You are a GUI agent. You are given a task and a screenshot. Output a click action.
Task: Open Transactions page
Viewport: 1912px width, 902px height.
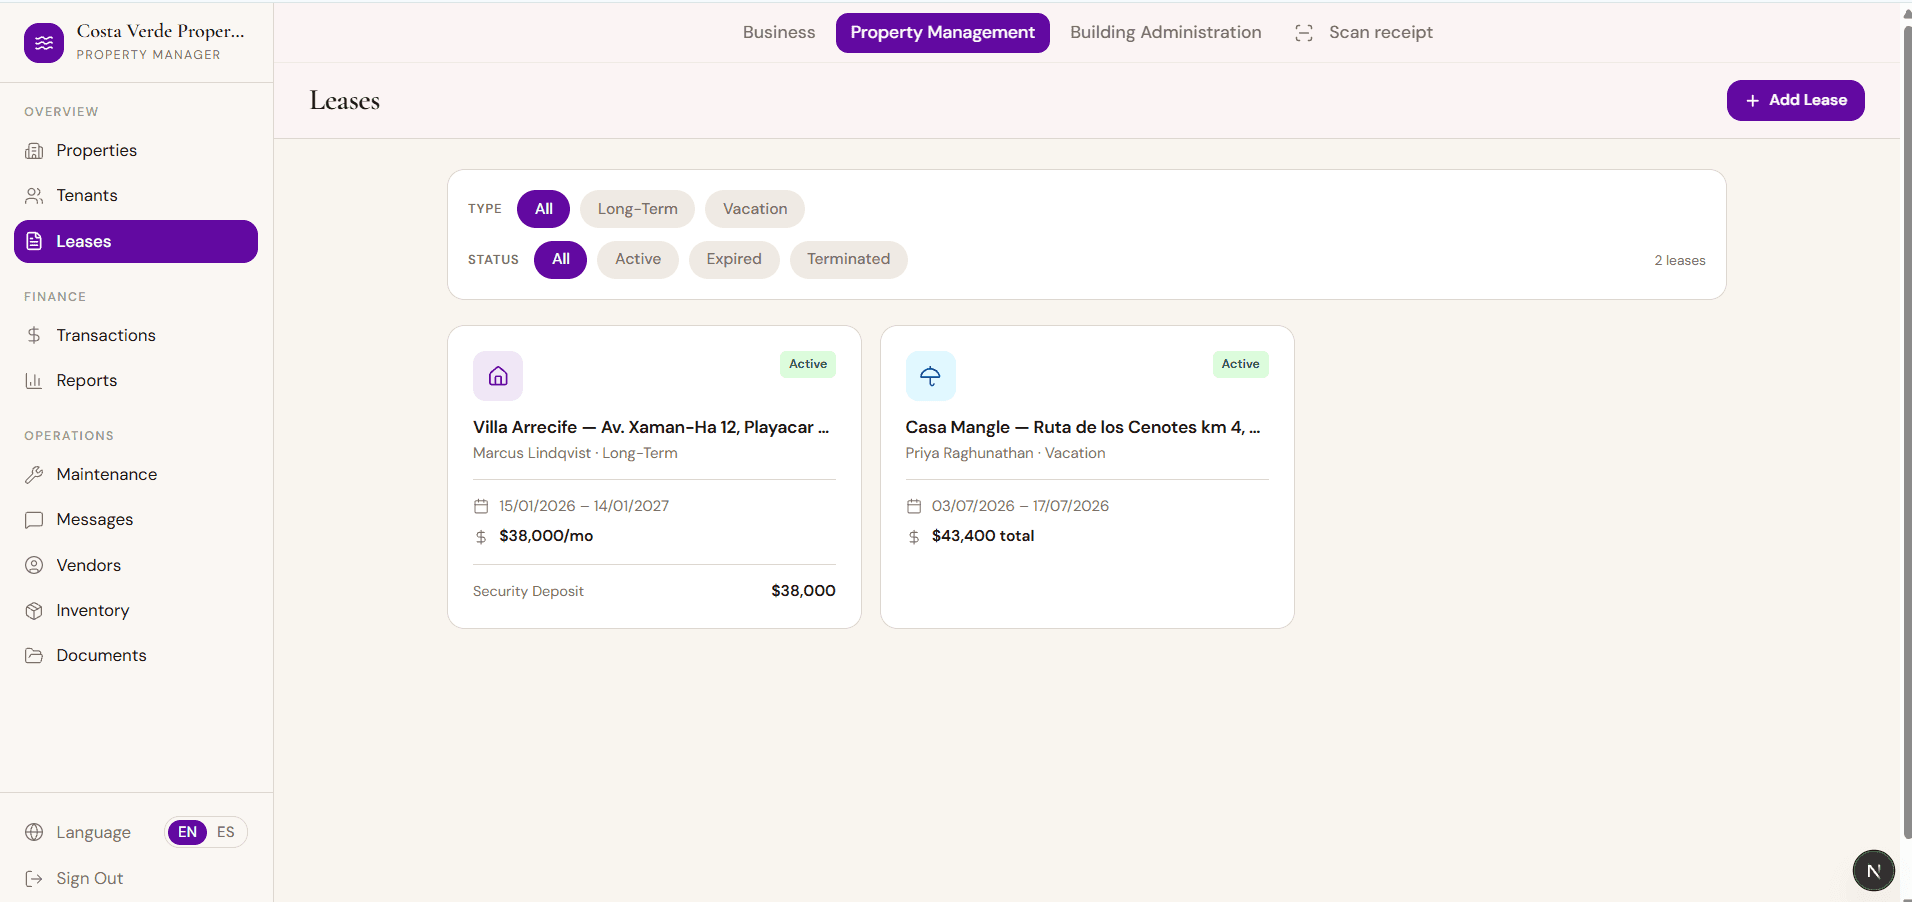136,335
